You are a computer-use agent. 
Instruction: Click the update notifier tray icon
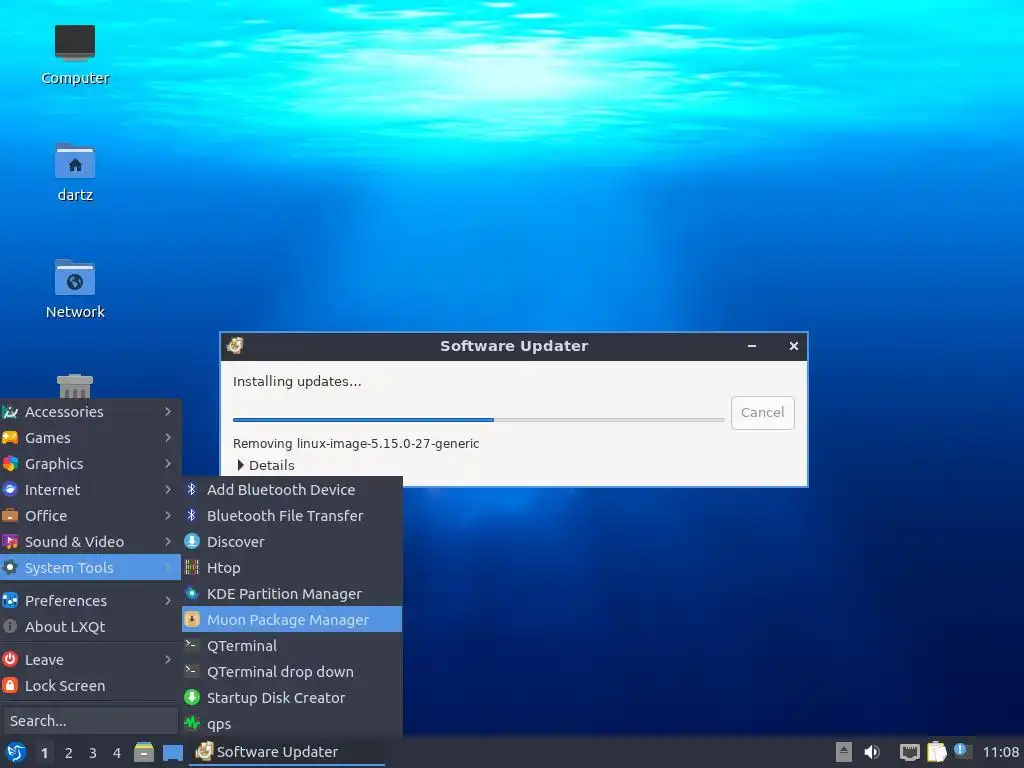(x=961, y=750)
